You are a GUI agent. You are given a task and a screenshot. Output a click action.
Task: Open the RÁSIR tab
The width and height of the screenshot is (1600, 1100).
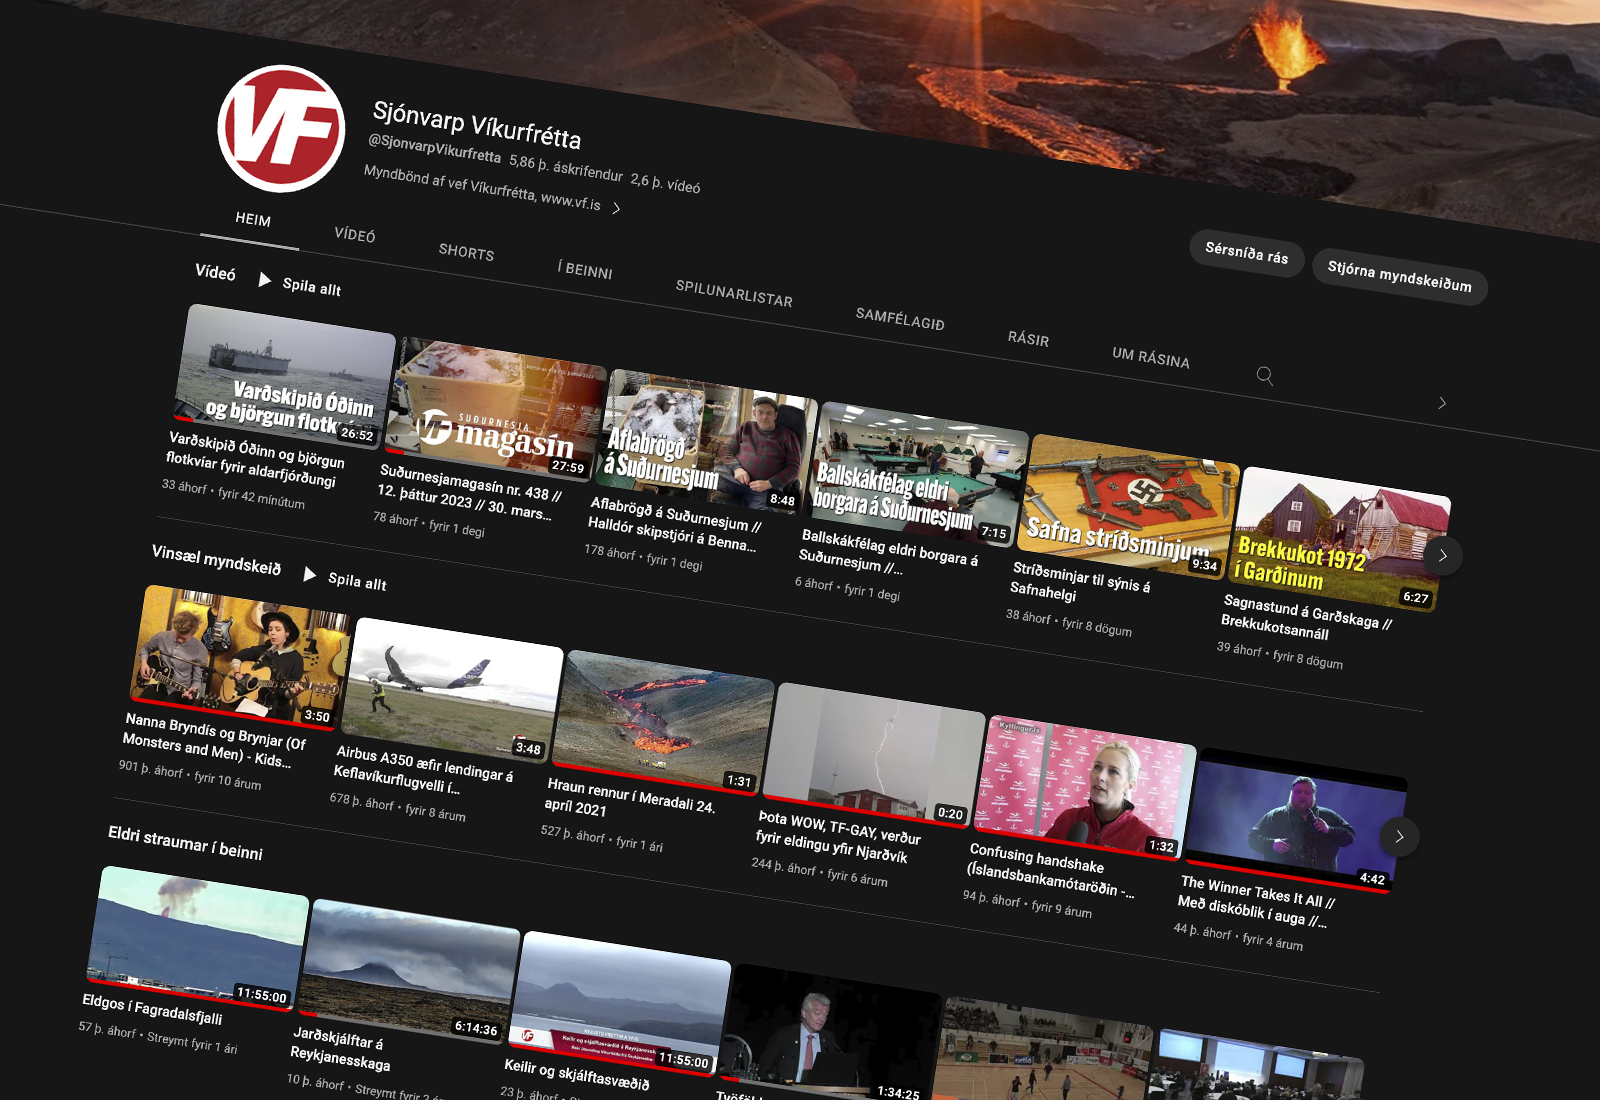coord(1029,339)
